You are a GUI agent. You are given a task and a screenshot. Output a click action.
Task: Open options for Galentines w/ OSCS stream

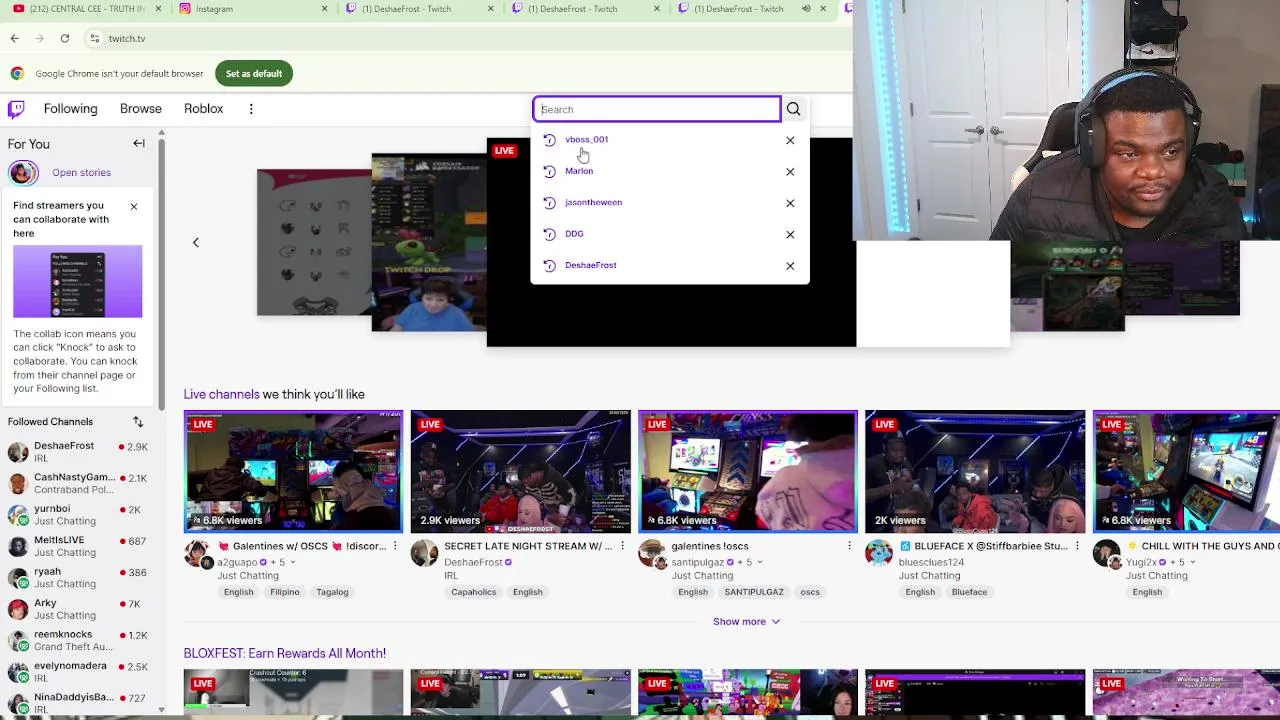tap(395, 546)
